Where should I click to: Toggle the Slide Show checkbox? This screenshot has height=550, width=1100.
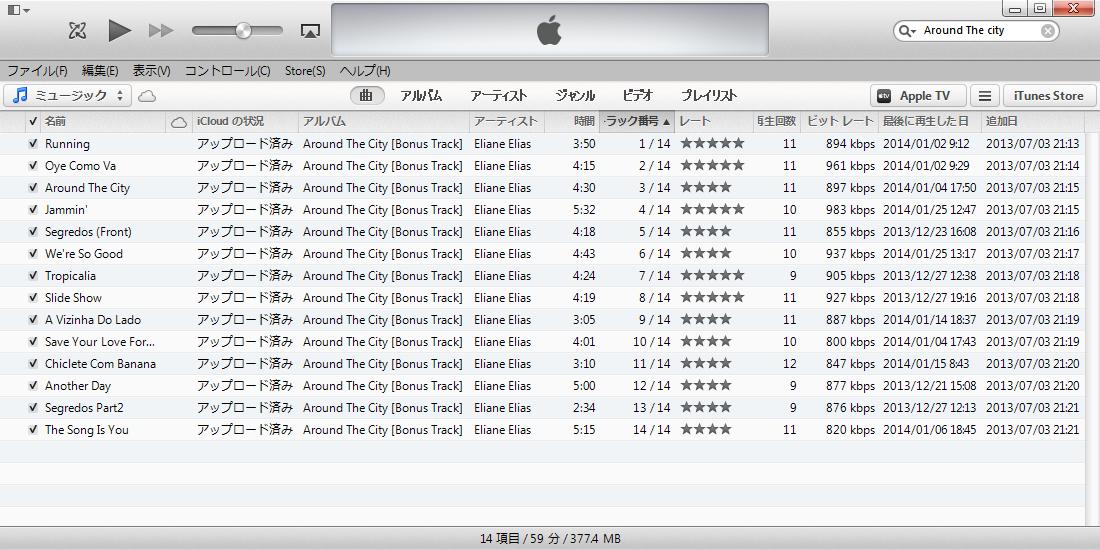coord(33,297)
